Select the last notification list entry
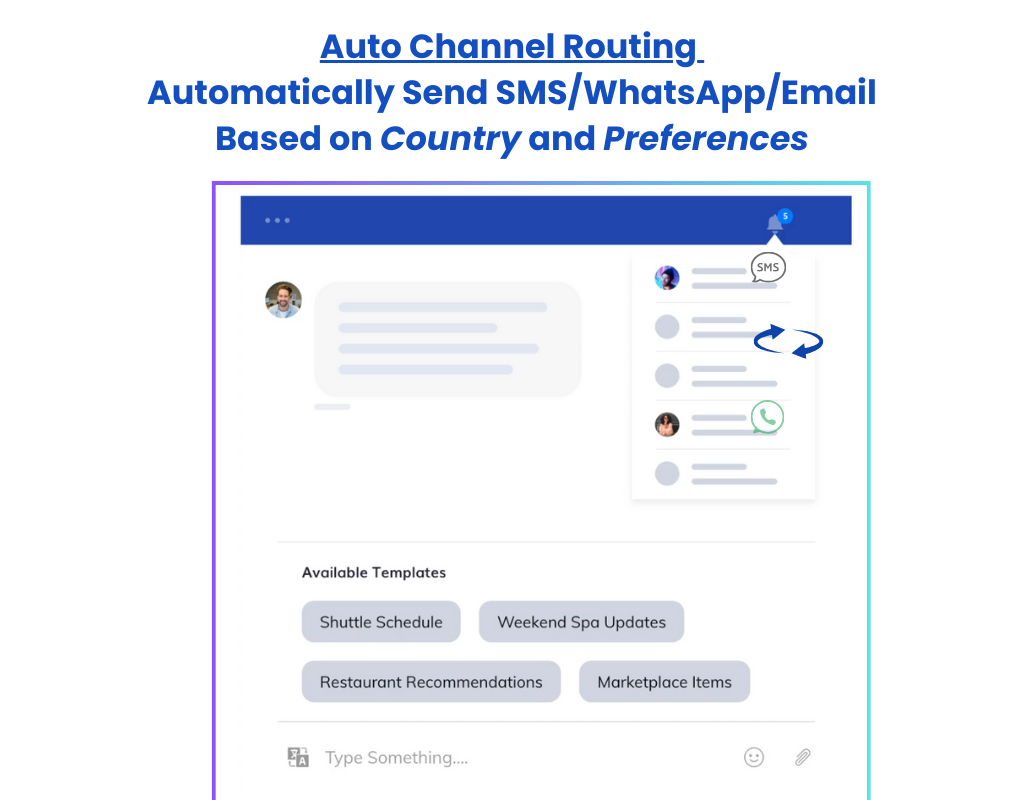 [722, 473]
